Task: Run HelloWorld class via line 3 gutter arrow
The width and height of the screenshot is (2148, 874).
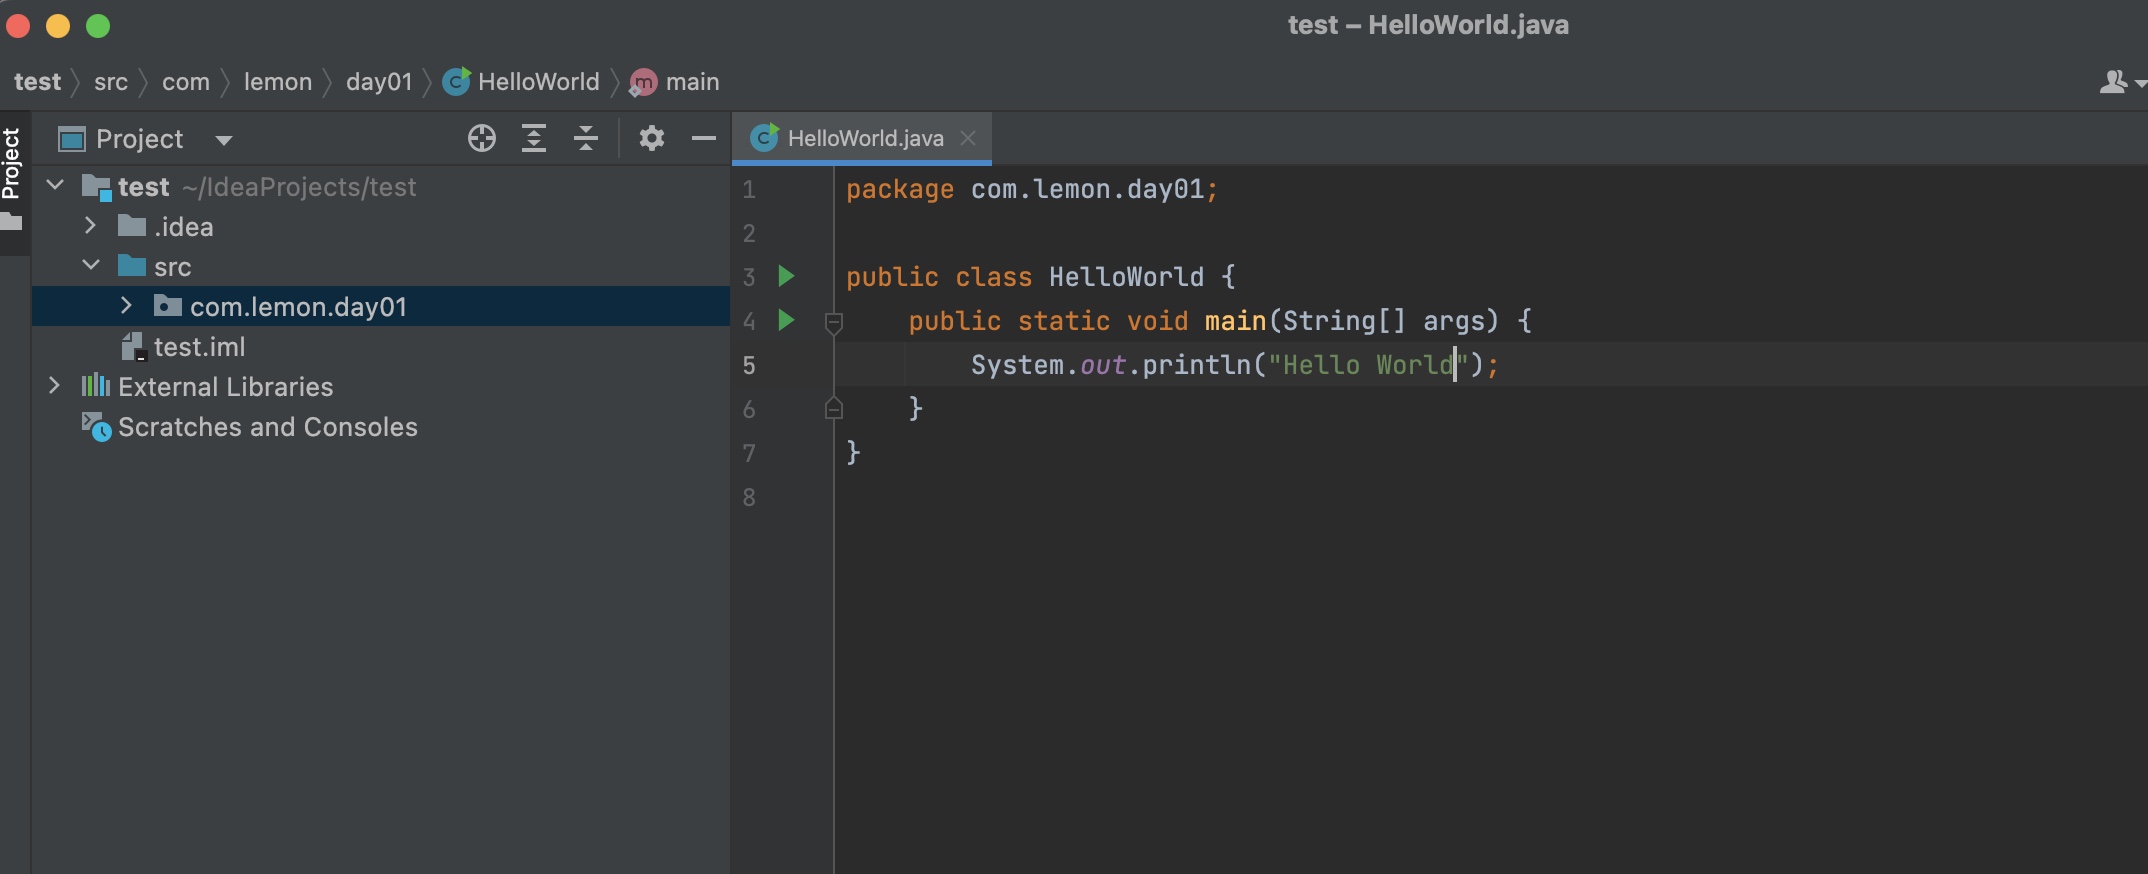Action: click(786, 276)
